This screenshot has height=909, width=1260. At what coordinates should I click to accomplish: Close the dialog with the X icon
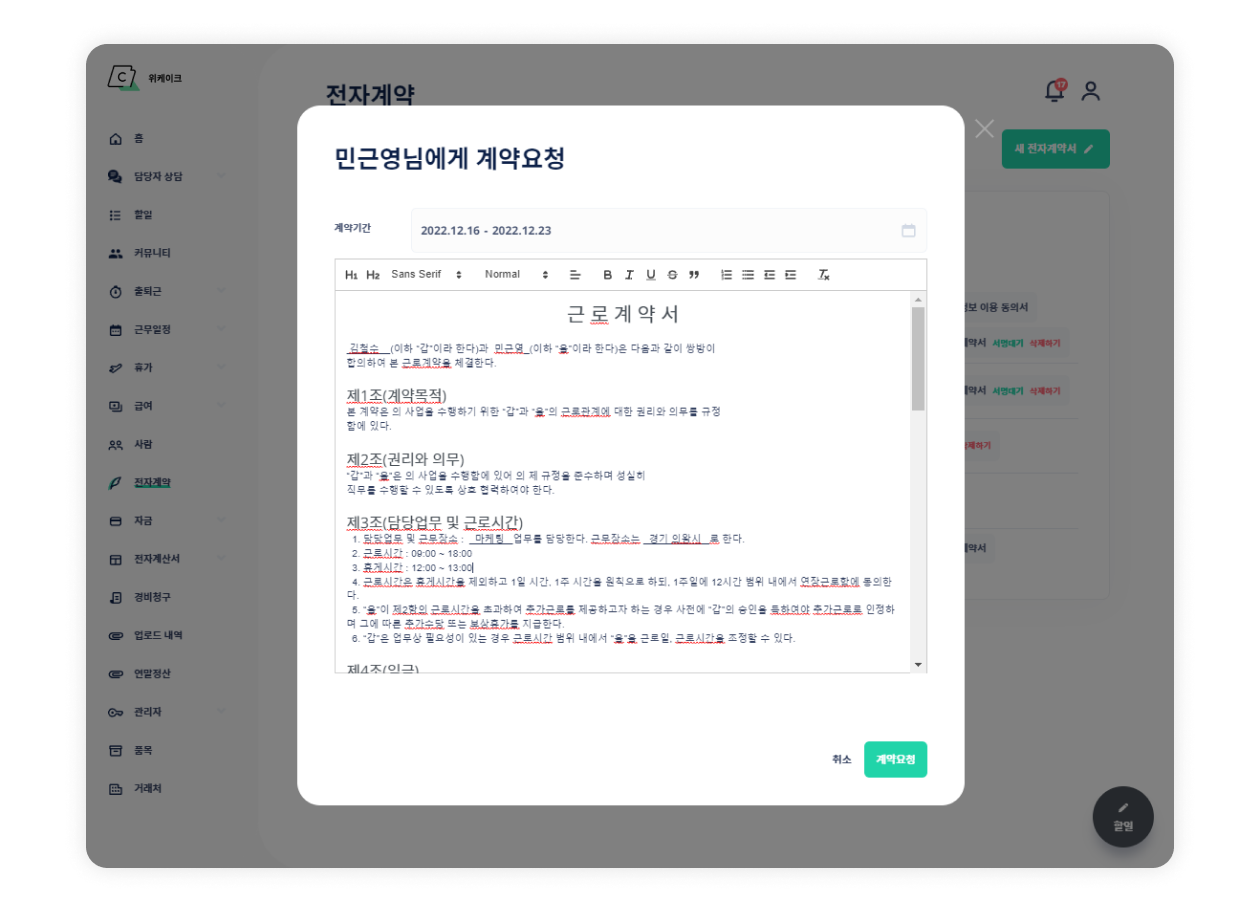(984, 129)
